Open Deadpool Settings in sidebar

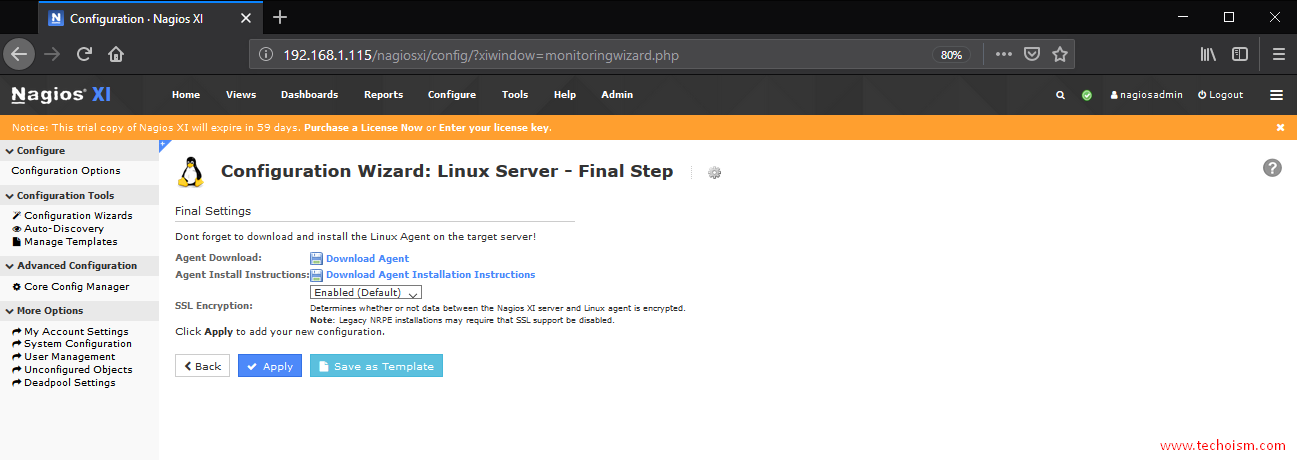point(63,383)
